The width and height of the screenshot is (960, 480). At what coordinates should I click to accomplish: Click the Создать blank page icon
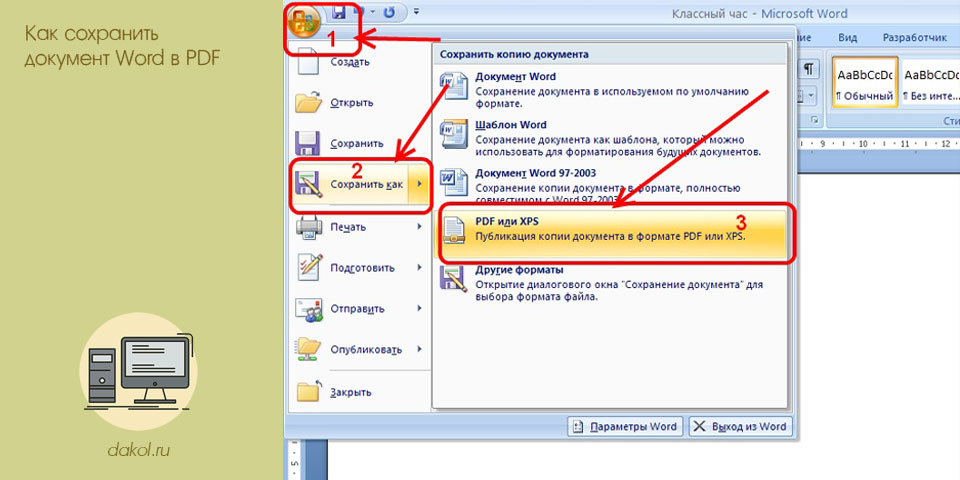pos(308,61)
